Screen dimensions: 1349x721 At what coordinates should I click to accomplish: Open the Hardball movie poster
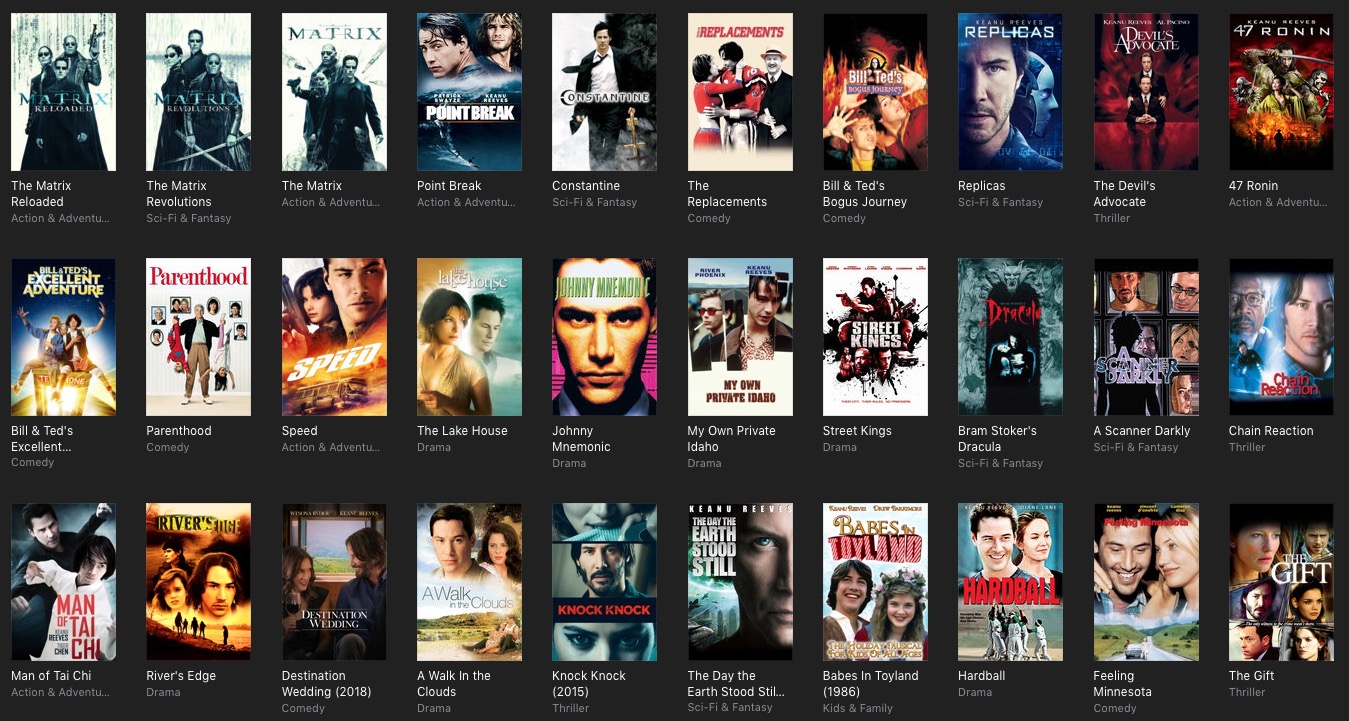(1010, 582)
